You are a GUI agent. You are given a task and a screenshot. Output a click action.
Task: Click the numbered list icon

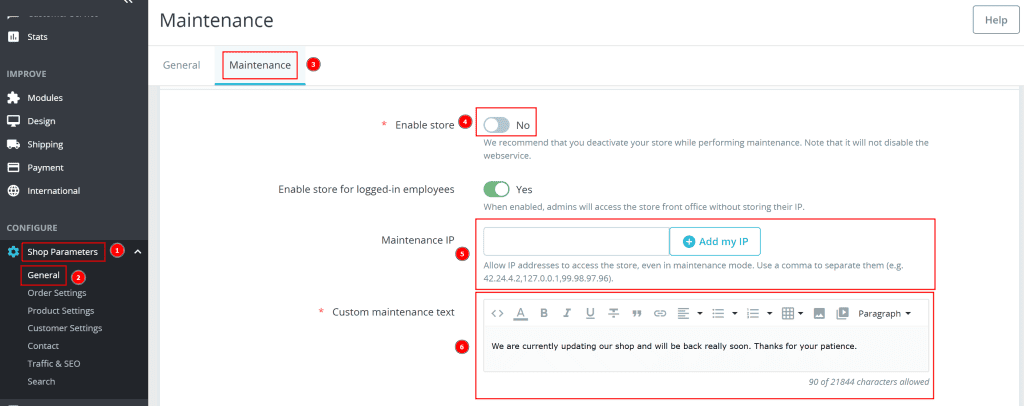point(753,313)
